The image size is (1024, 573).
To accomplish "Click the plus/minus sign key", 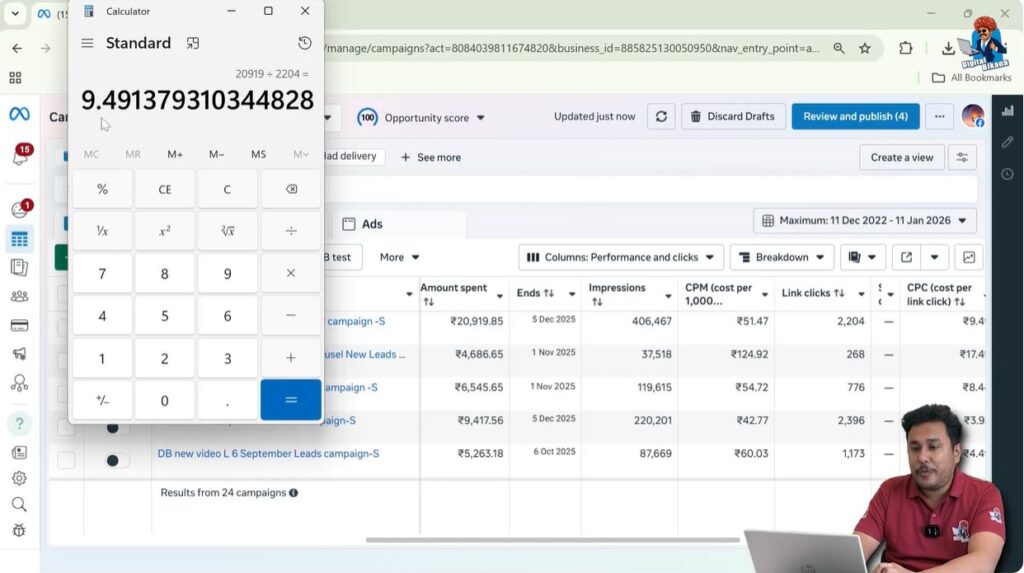I will tap(103, 400).
